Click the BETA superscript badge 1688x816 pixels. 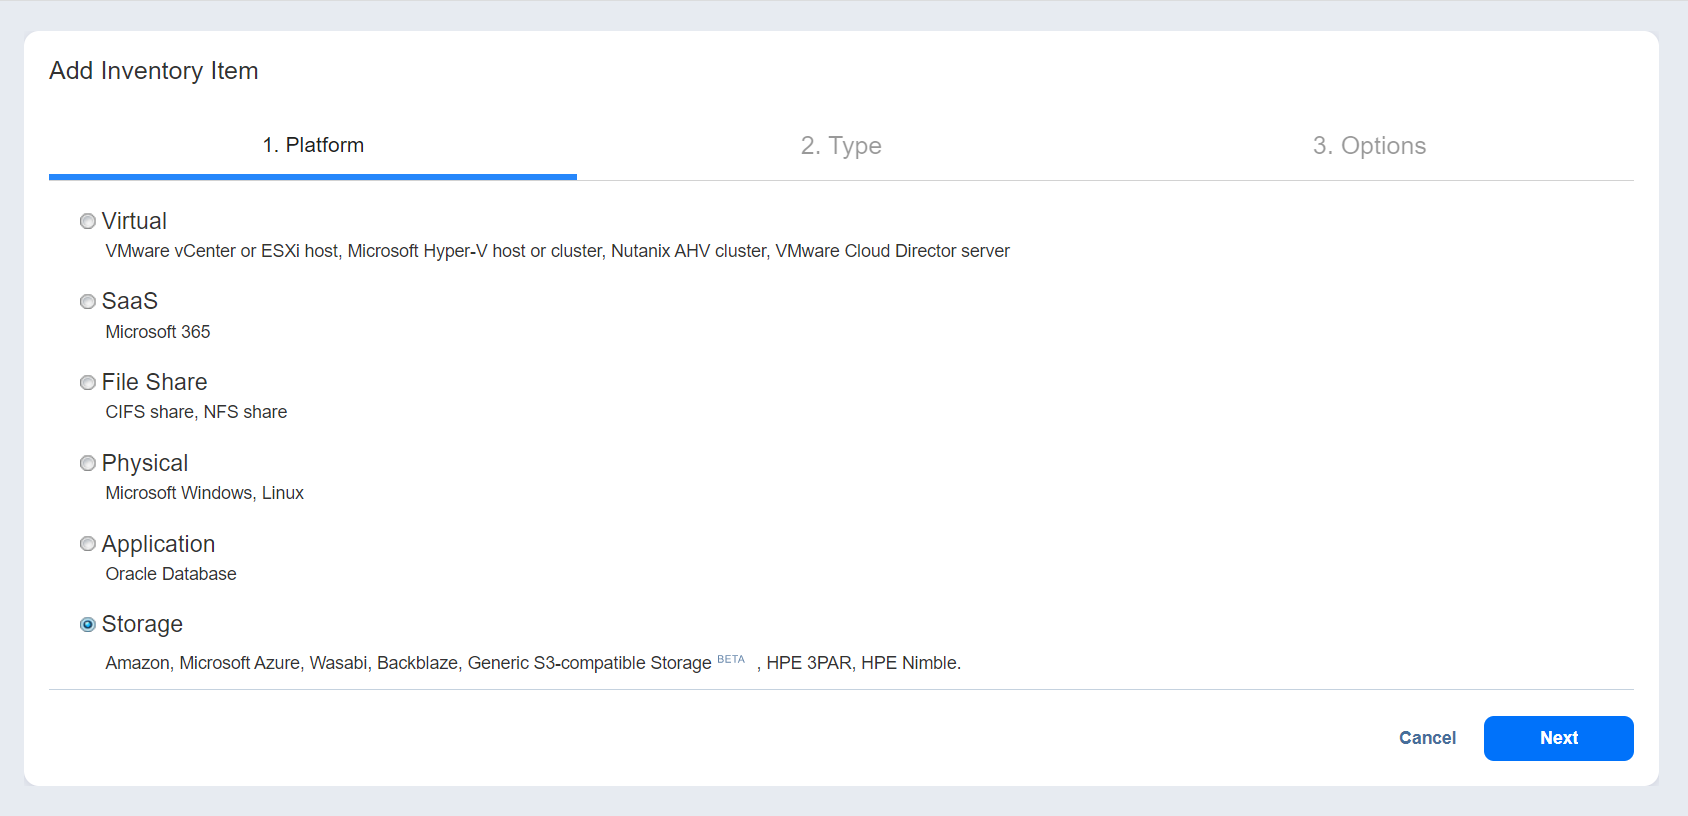731,659
